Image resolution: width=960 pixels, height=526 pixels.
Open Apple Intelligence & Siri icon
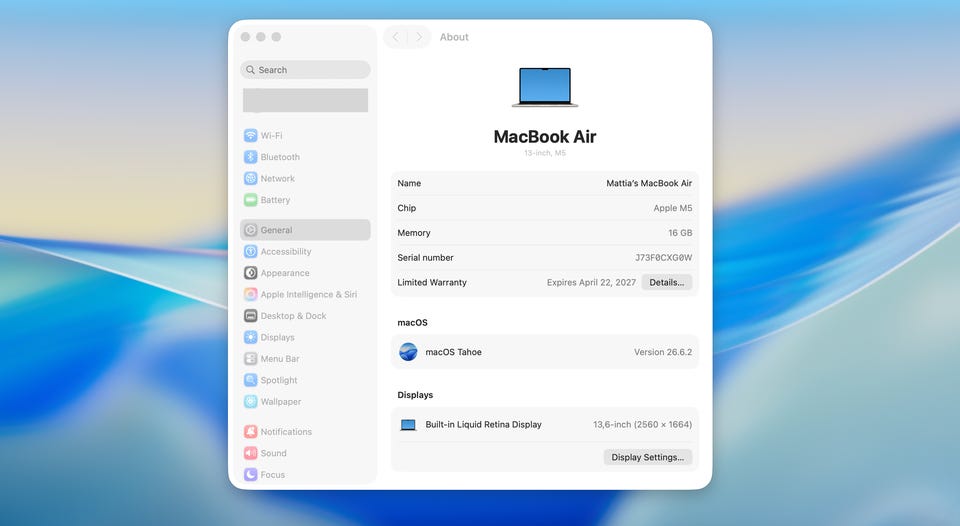coord(250,295)
